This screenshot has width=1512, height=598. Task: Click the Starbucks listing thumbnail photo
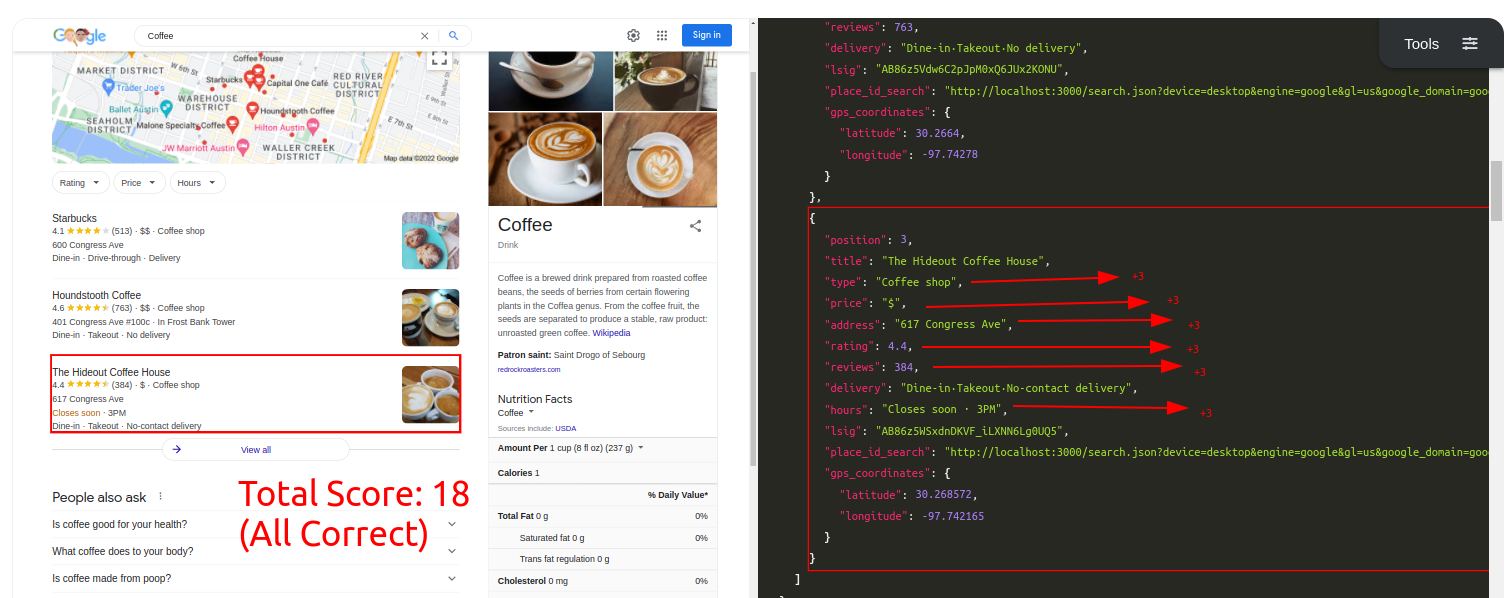(x=430, y=240)
